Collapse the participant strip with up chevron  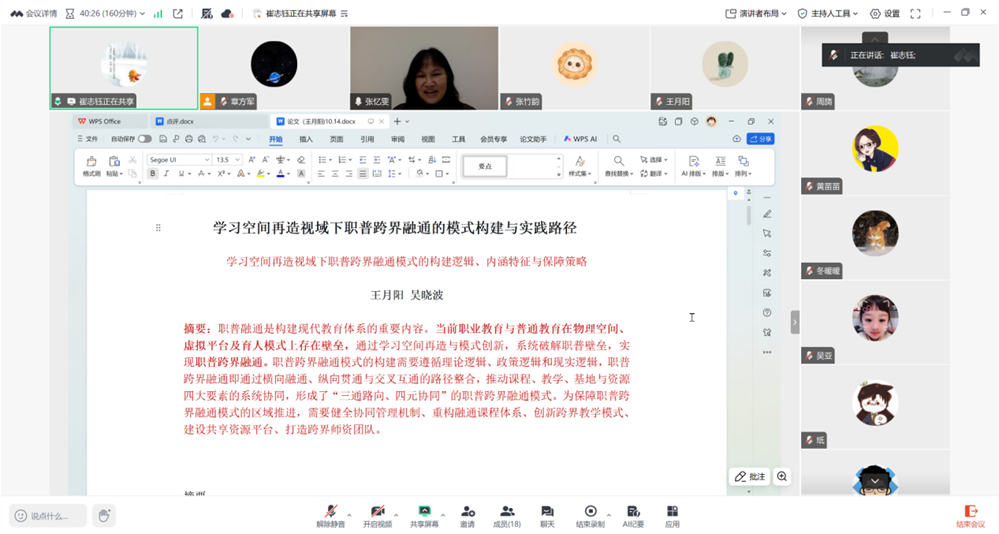pos(875,38)
